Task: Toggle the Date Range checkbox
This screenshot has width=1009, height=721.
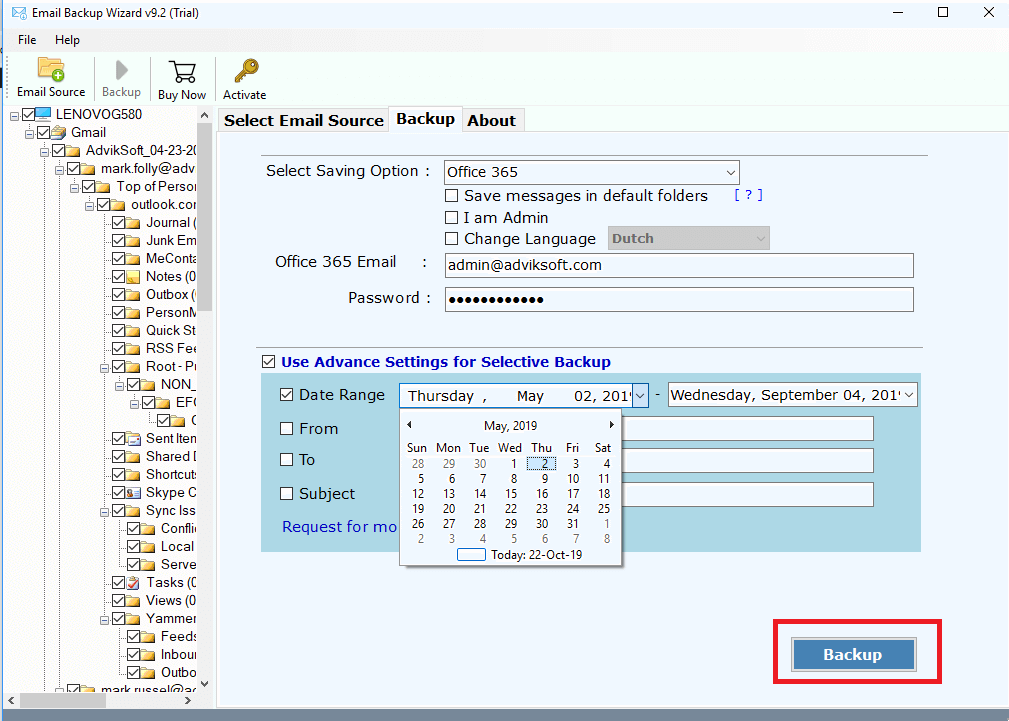Action: (x=287, y=395)
